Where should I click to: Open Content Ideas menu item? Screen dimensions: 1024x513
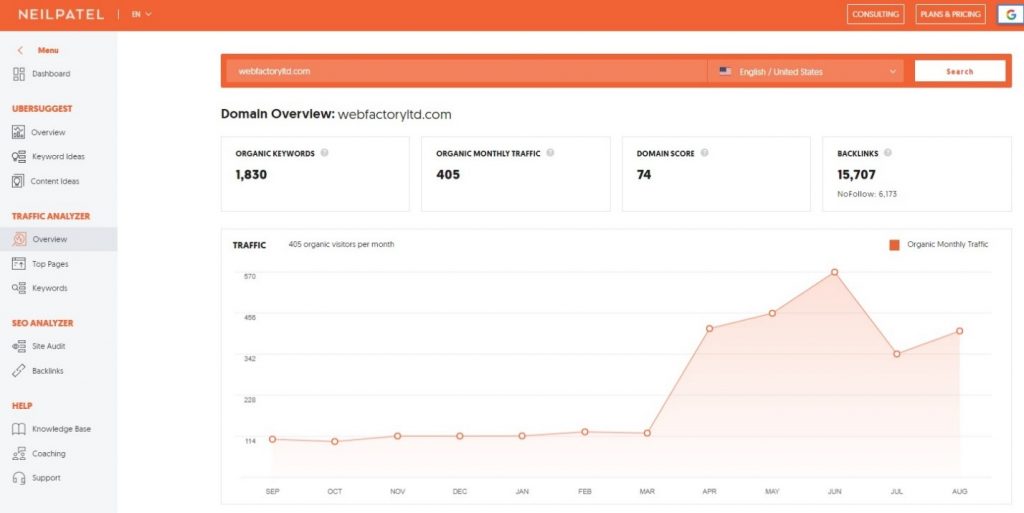tap(55, 181)
